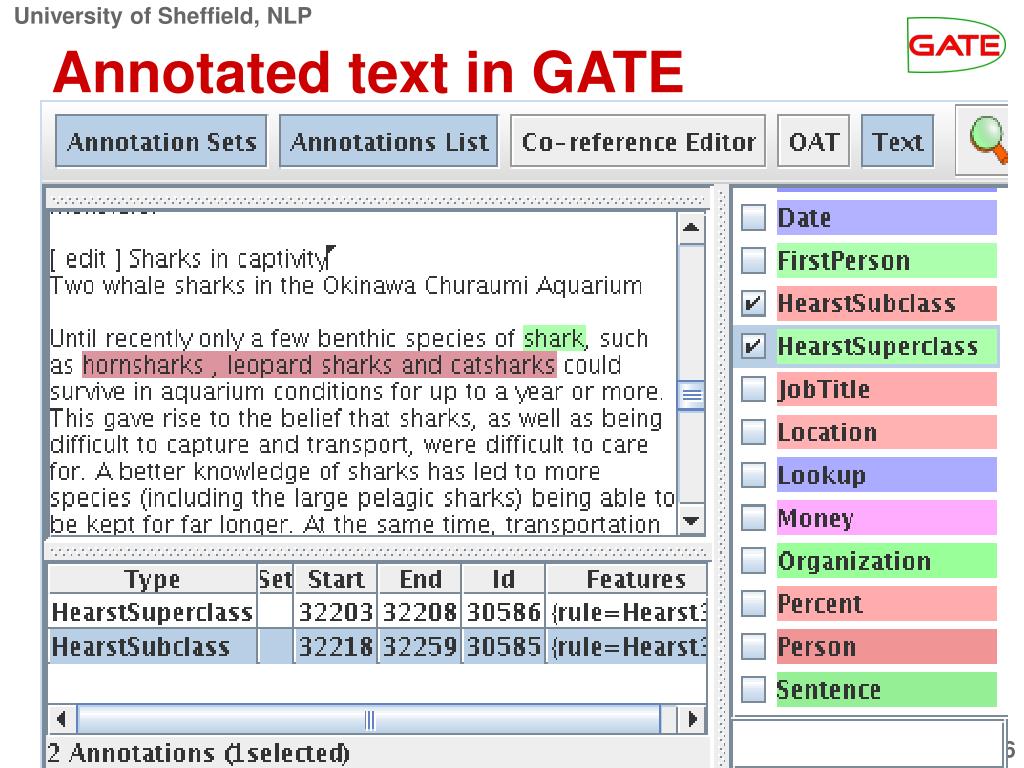Enable the JobTitle annotation checkbox

[754, 389]
